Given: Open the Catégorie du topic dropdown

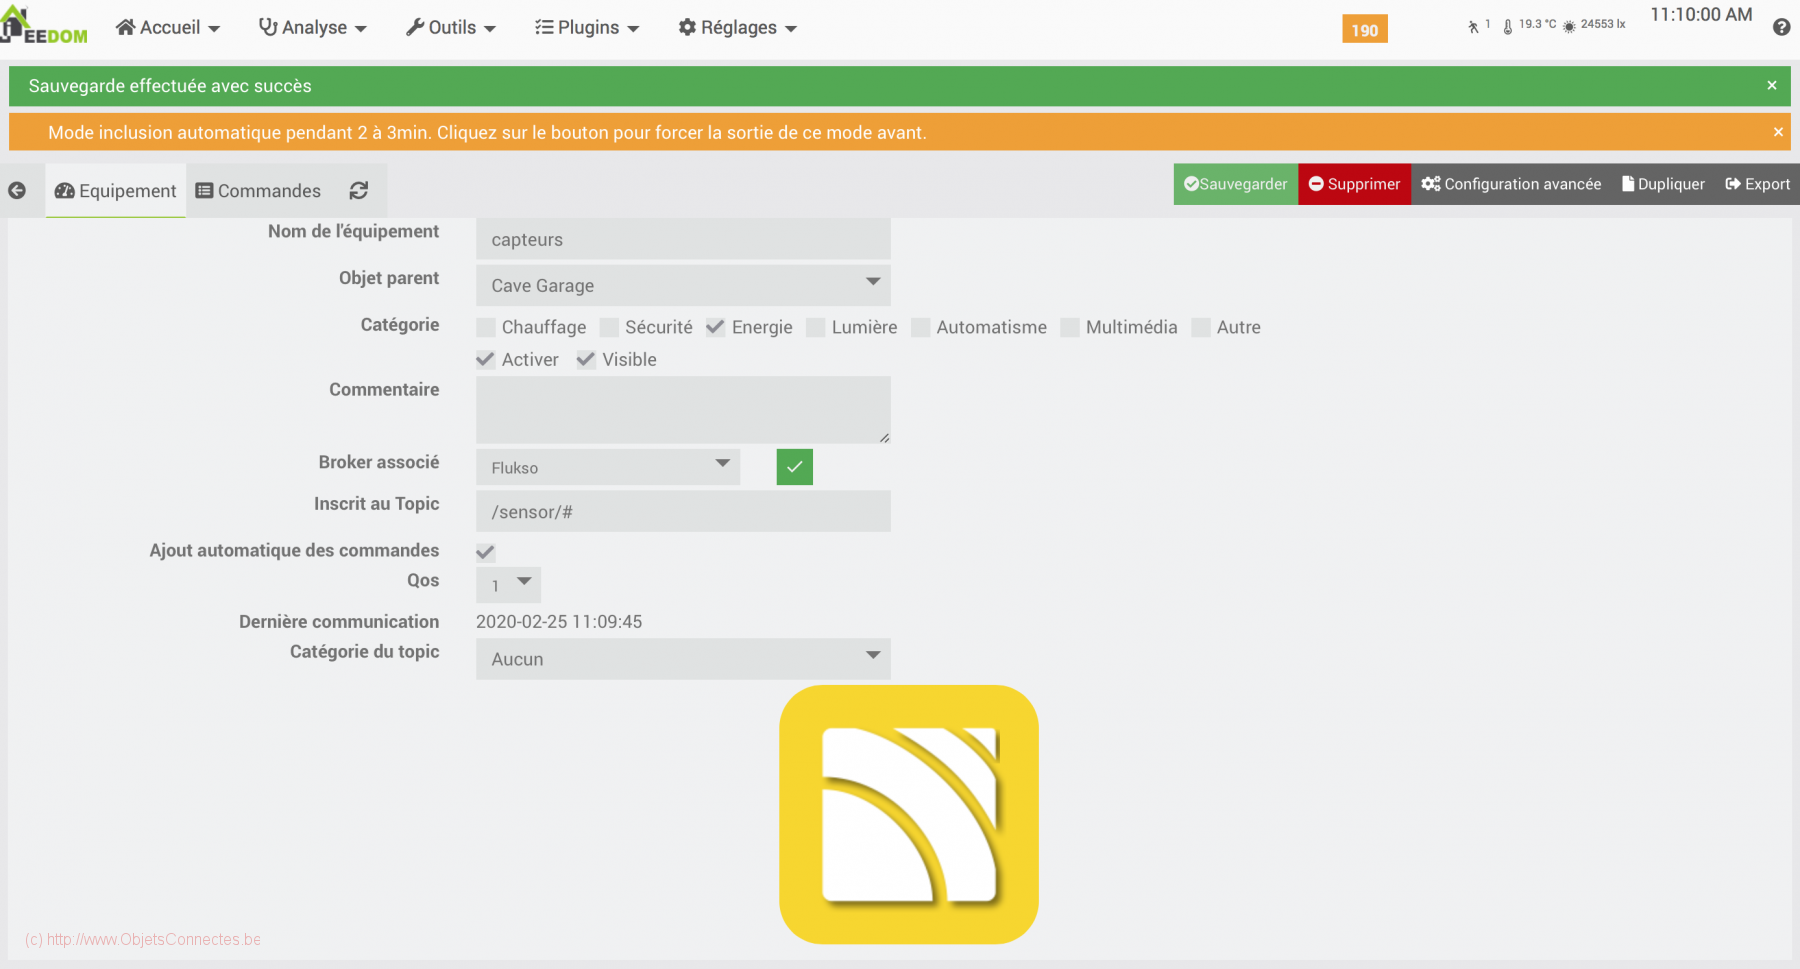Looking at the screenshot, I should point(683,659).
